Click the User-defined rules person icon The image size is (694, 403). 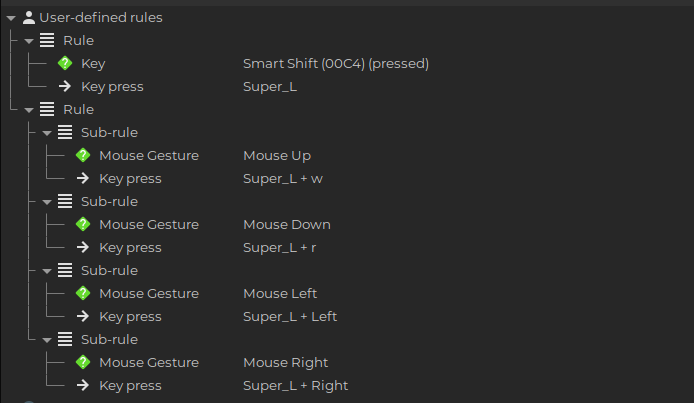(29, 18)
